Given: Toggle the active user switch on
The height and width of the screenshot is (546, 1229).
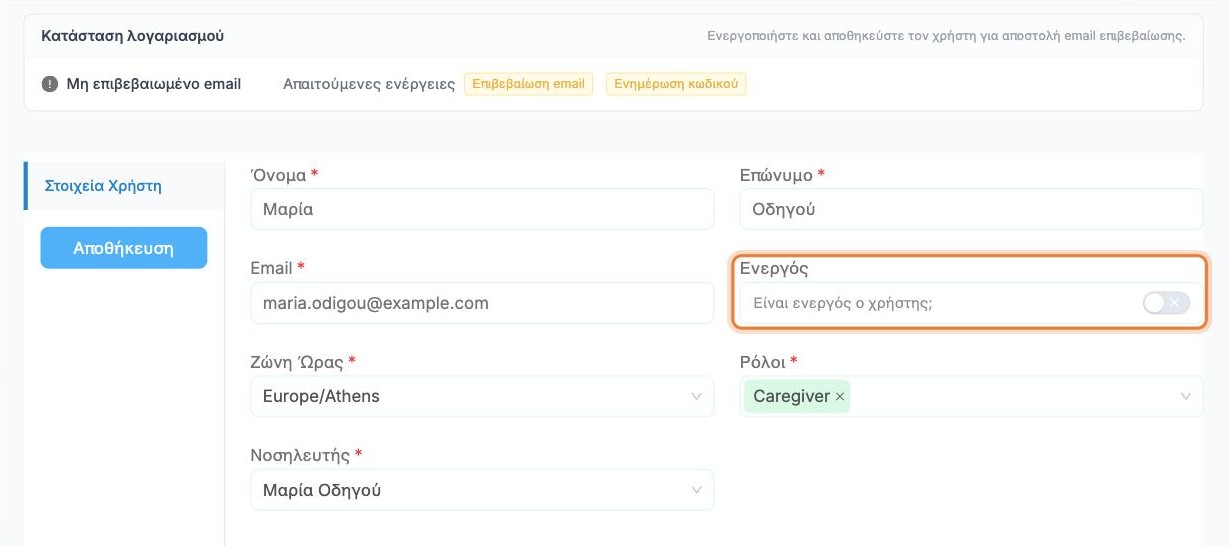Looking at the screenshot, I should (1166, 303).
